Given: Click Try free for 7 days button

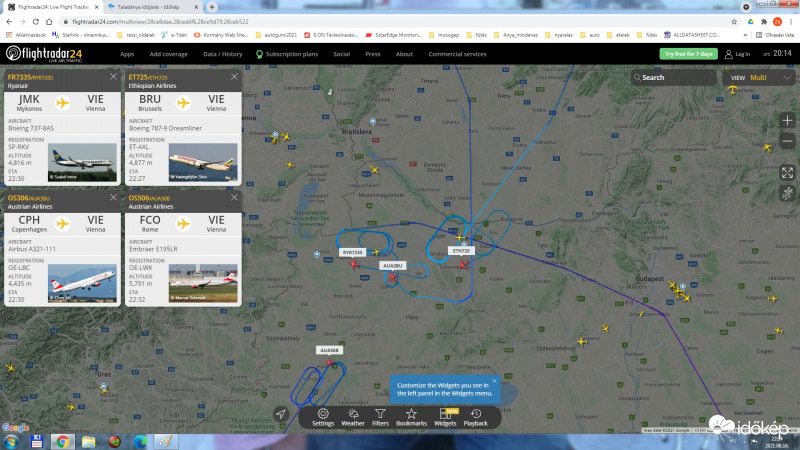Looking at the screenshot, I should [x=688, y=54].
